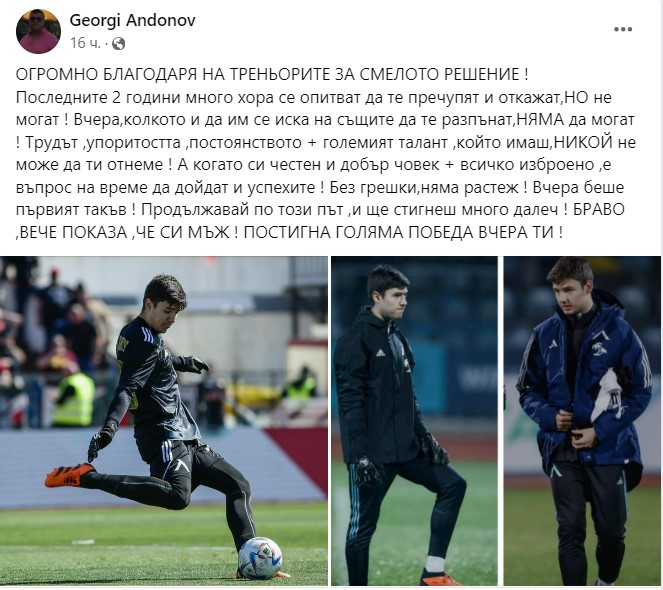Click the club crest on blue jacket
This screenshot has height=590, width=663.
pyautogui.click(x=598, y=348)
